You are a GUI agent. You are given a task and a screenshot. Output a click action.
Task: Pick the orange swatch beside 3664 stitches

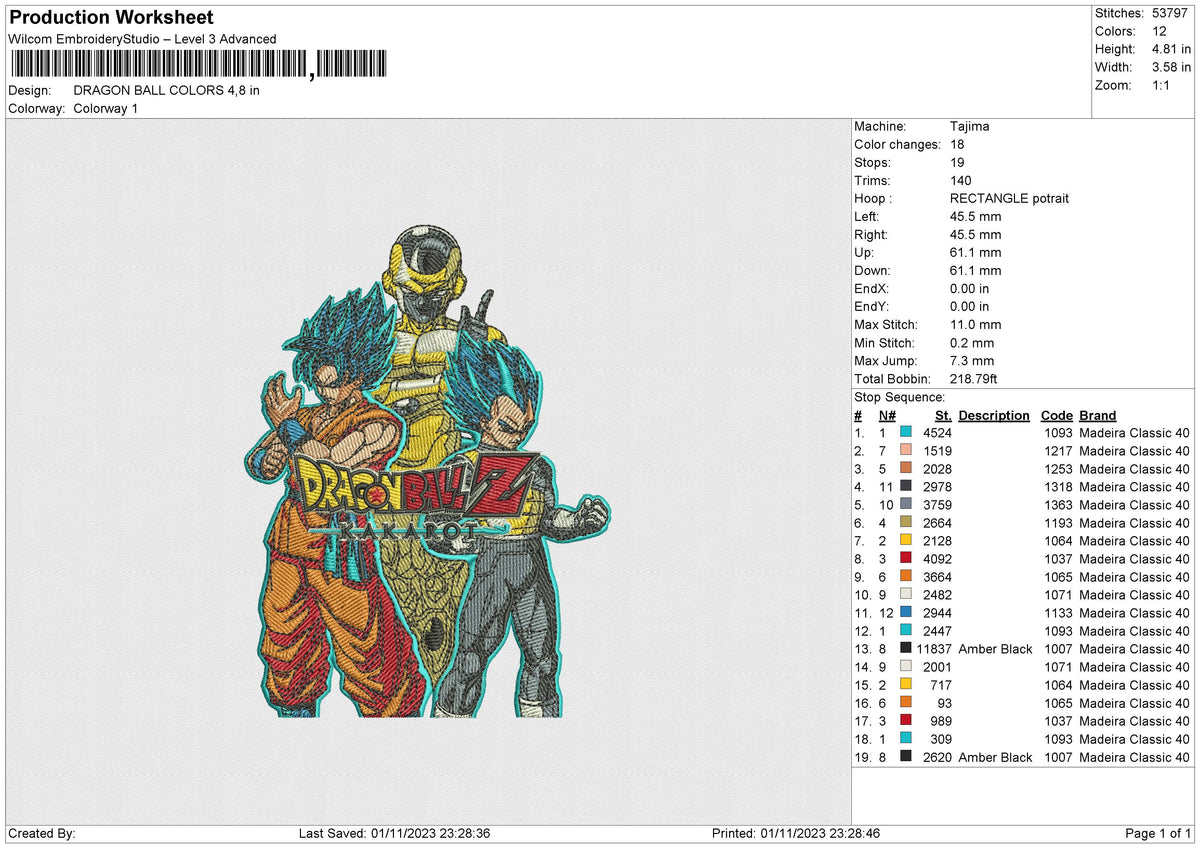pos(906,577)
